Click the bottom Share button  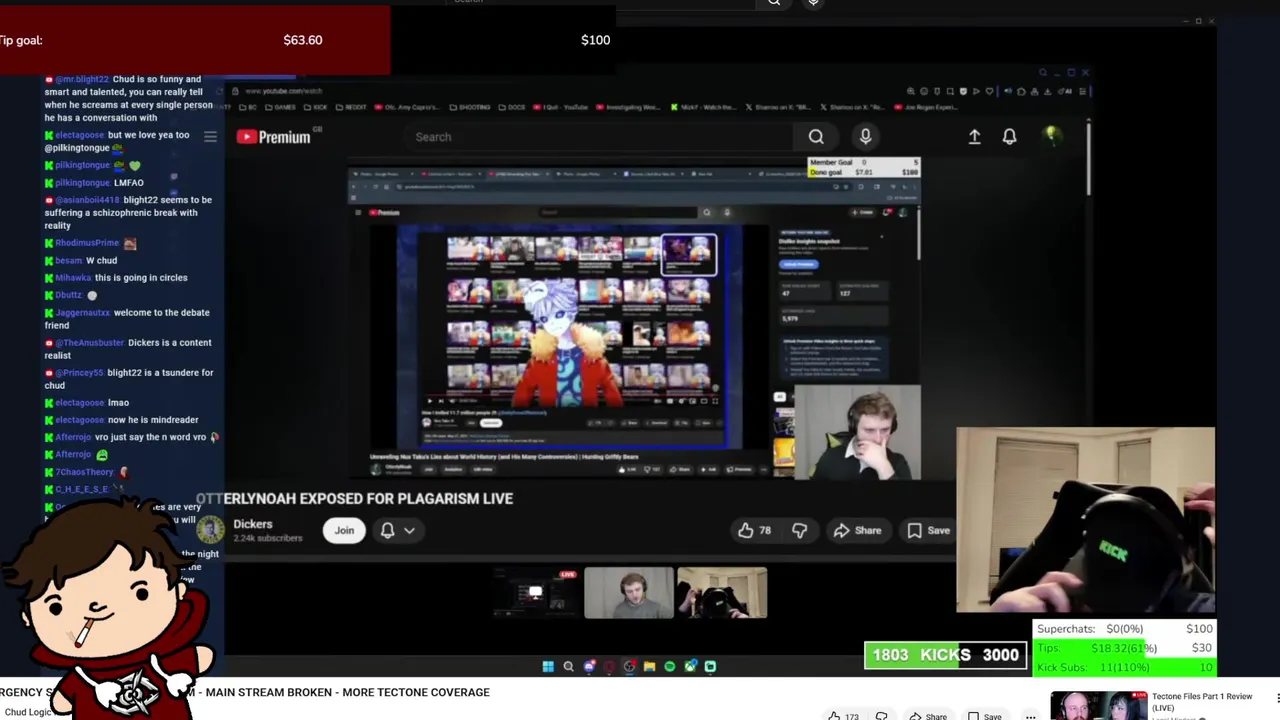click(927, 716)
